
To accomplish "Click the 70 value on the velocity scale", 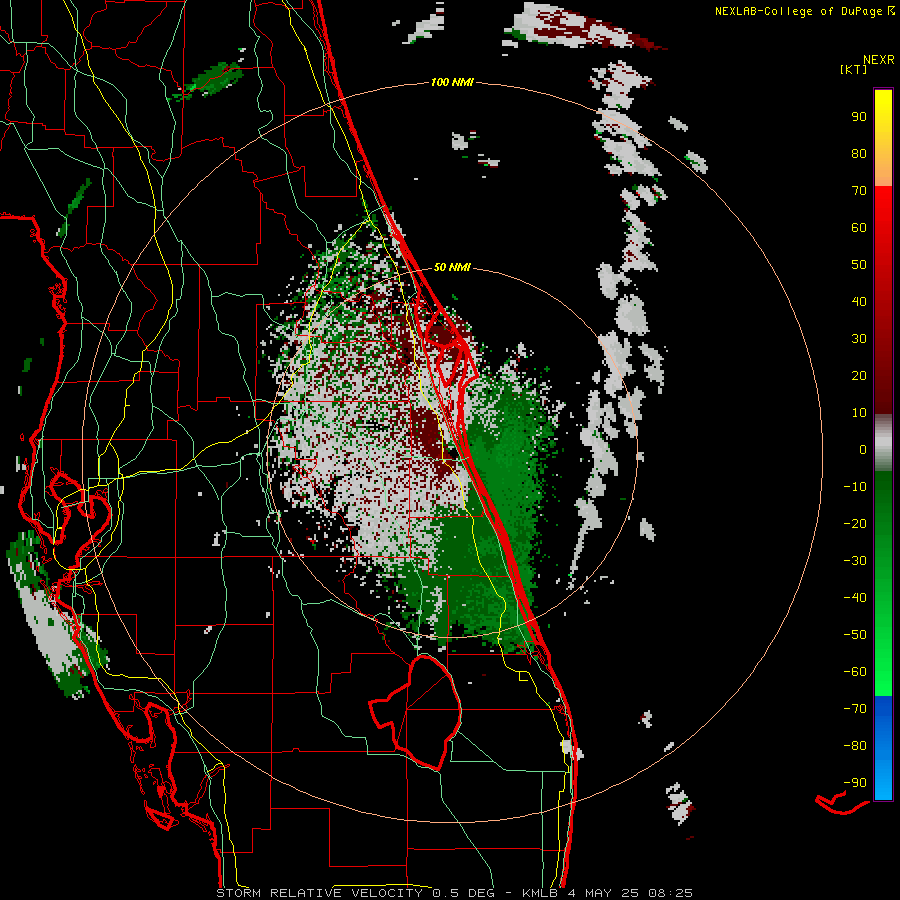I will pyautogui.click(x=859, y=191).
